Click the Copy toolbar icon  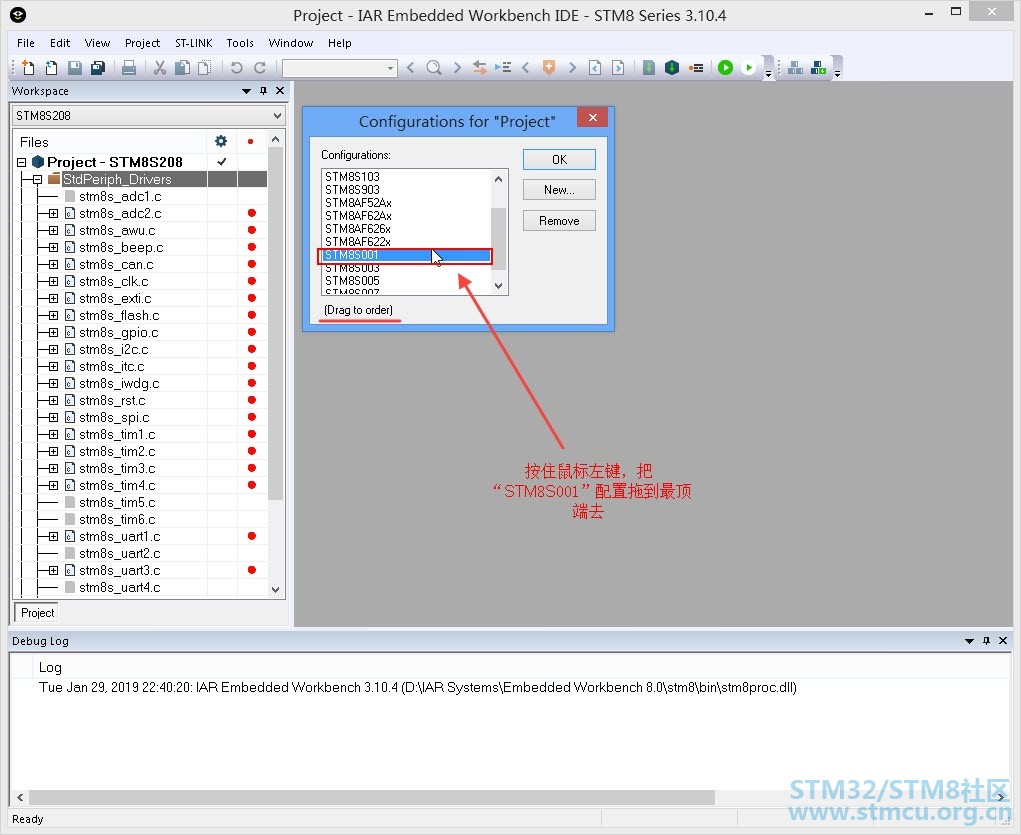point(182,67)
